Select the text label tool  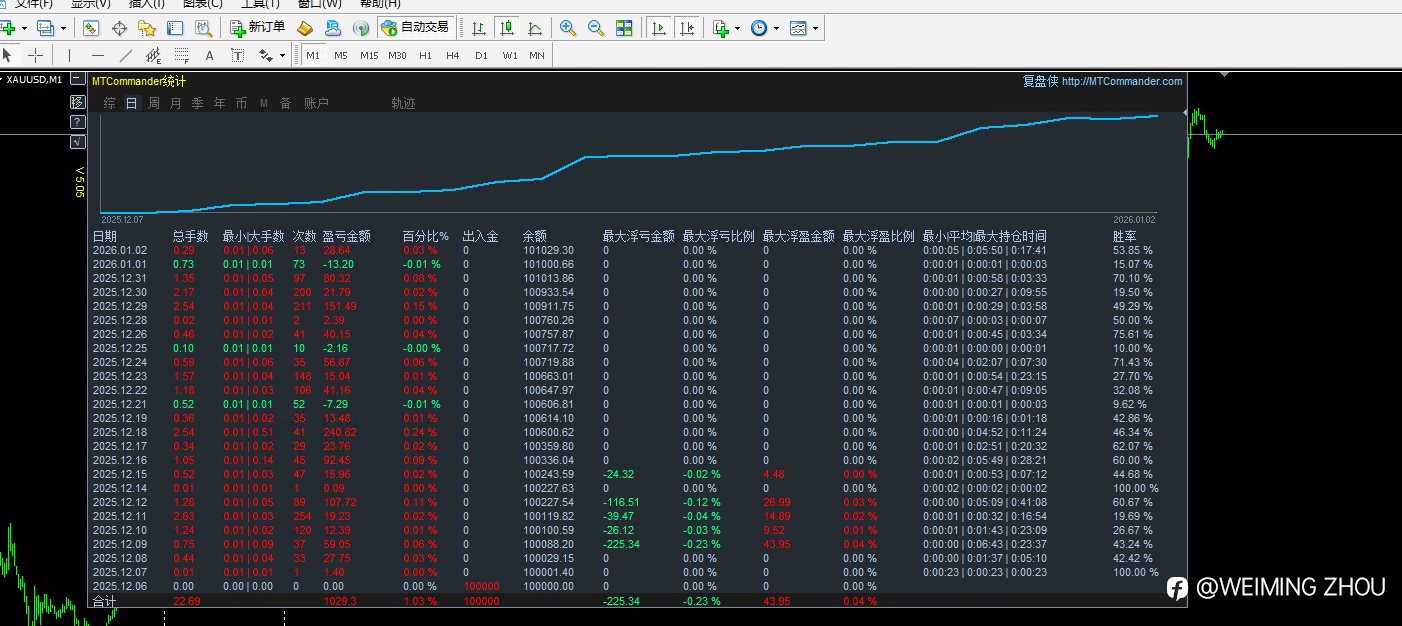click(237, 55)
